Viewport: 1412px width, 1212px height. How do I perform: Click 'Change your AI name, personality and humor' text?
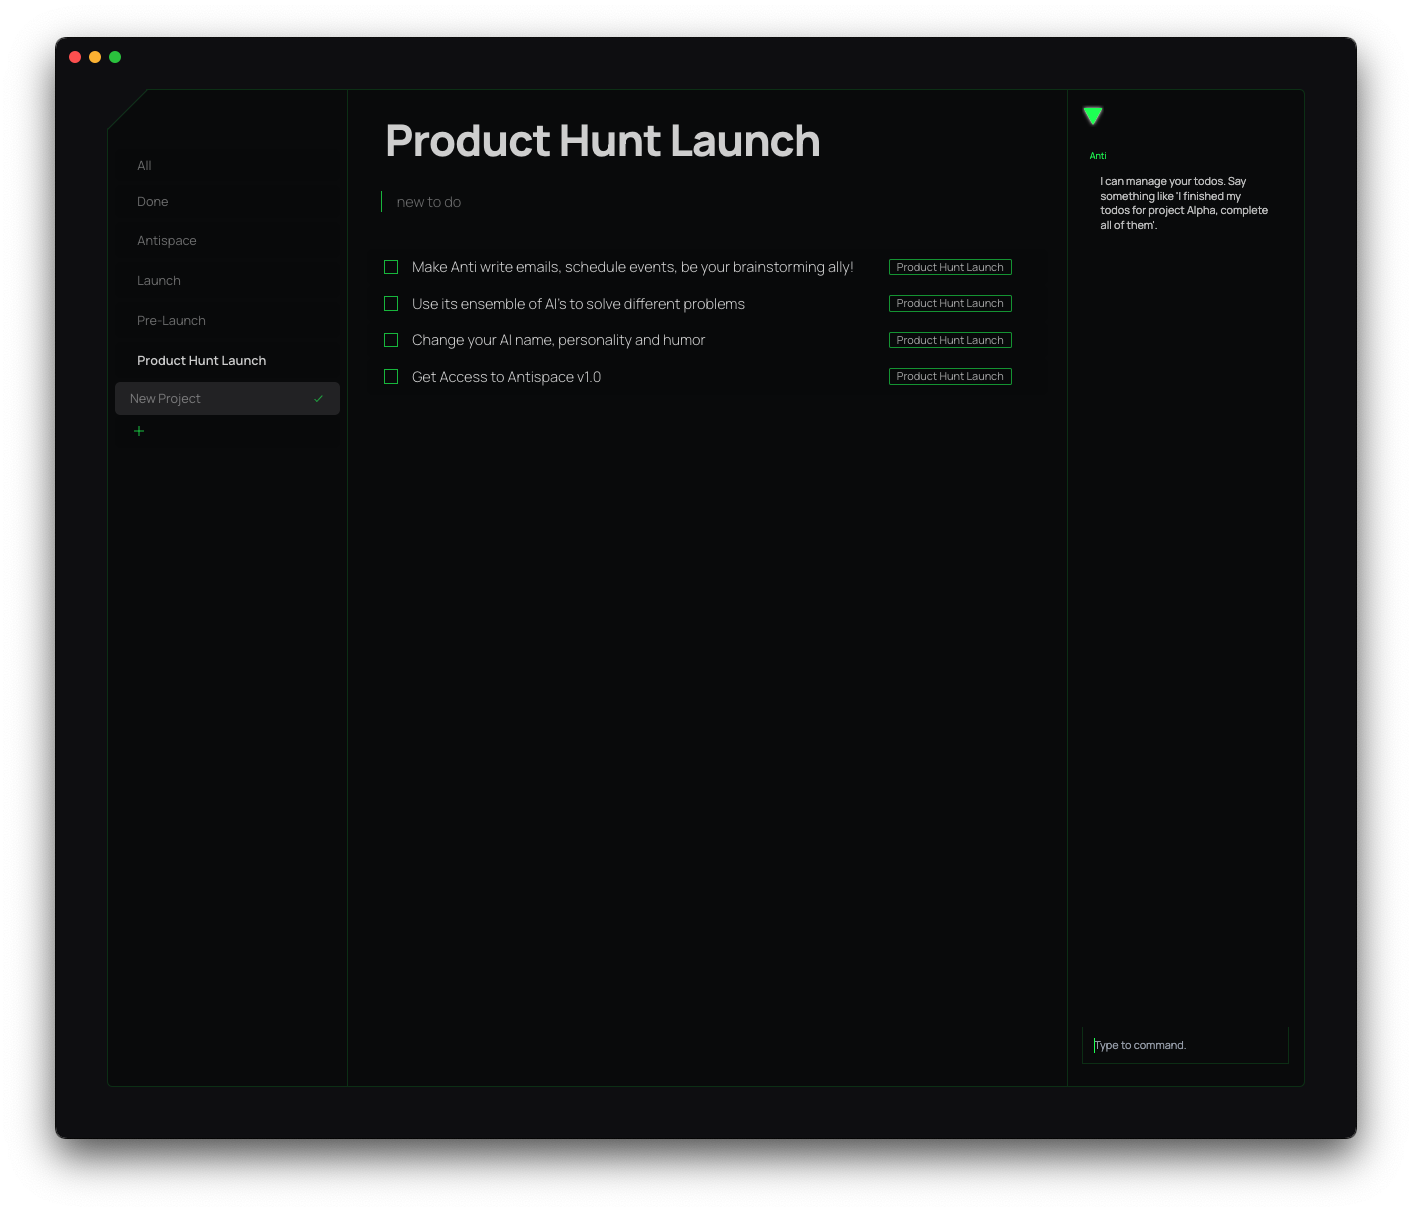(x=558, y=340)
